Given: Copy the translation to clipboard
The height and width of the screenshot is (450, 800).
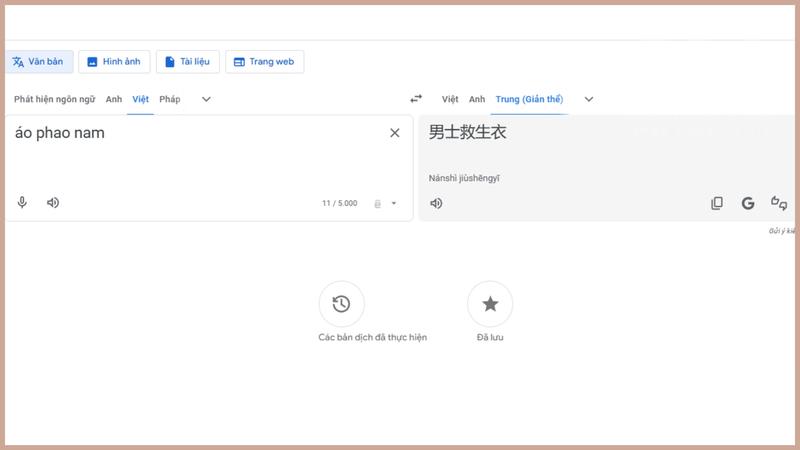Looking at the screenshot, I should [717, 203].
